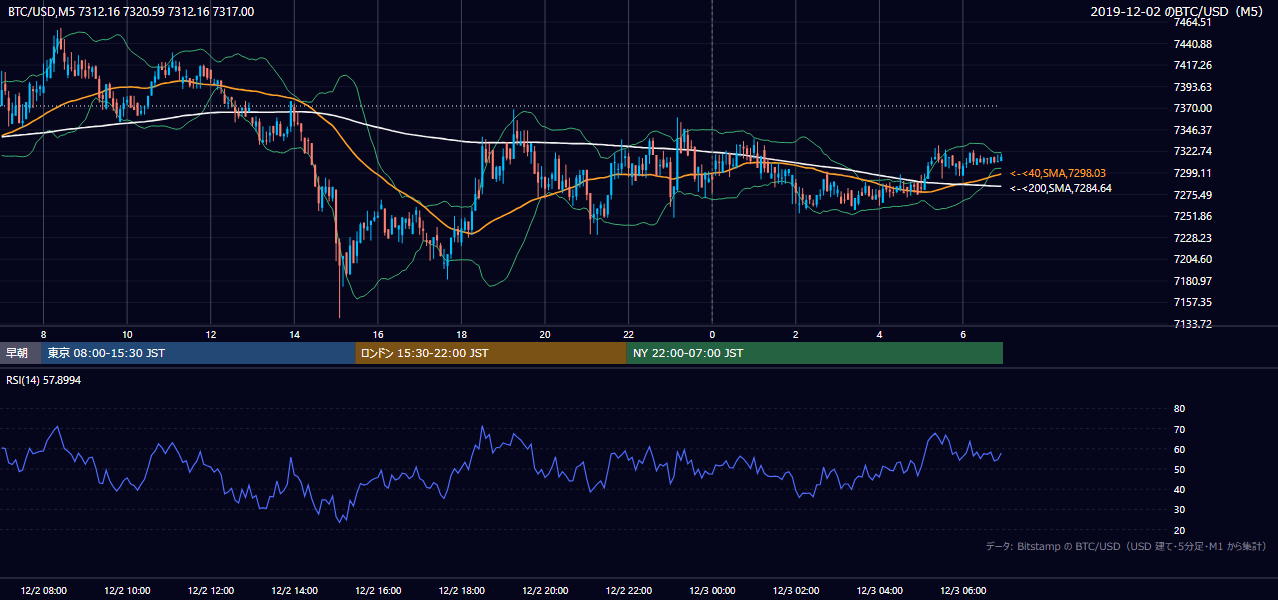Click the 12/3 02:00 time label
Image resolution: width=1278 pixels, height=600 pixels.
(x=796, y=591)
